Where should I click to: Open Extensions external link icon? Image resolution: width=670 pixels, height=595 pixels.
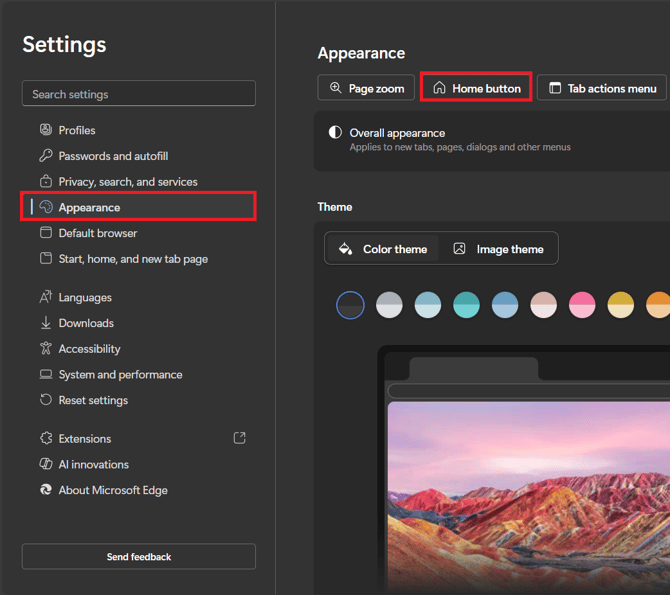pos(239,438)
